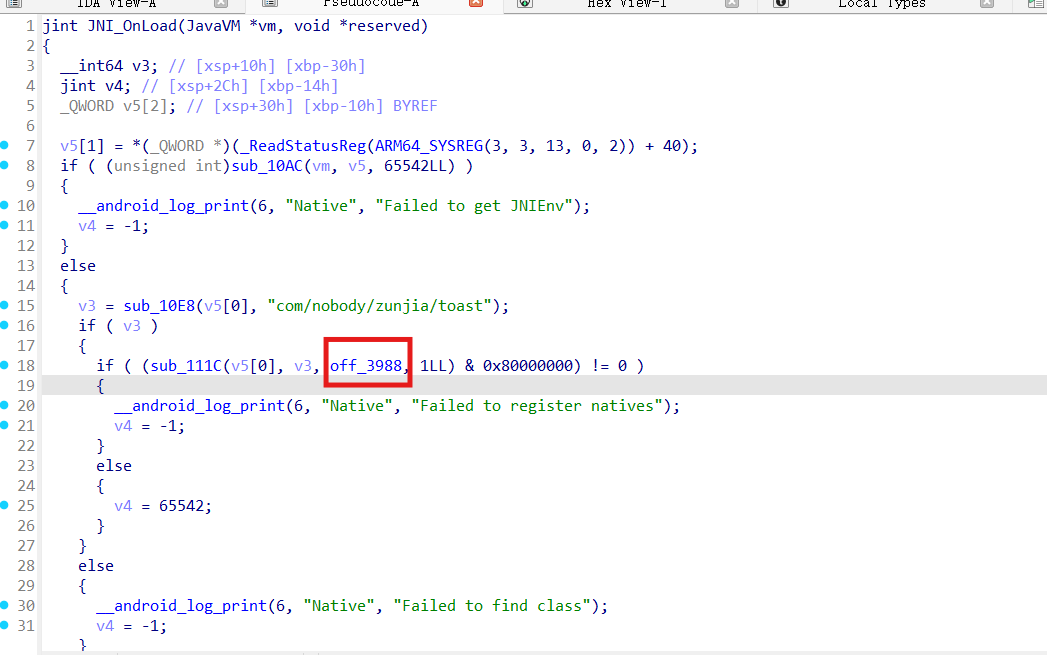Switch to the Hex View-1 tab
The height and width of the screenshot is (655, 1047).
click(626, 4)
